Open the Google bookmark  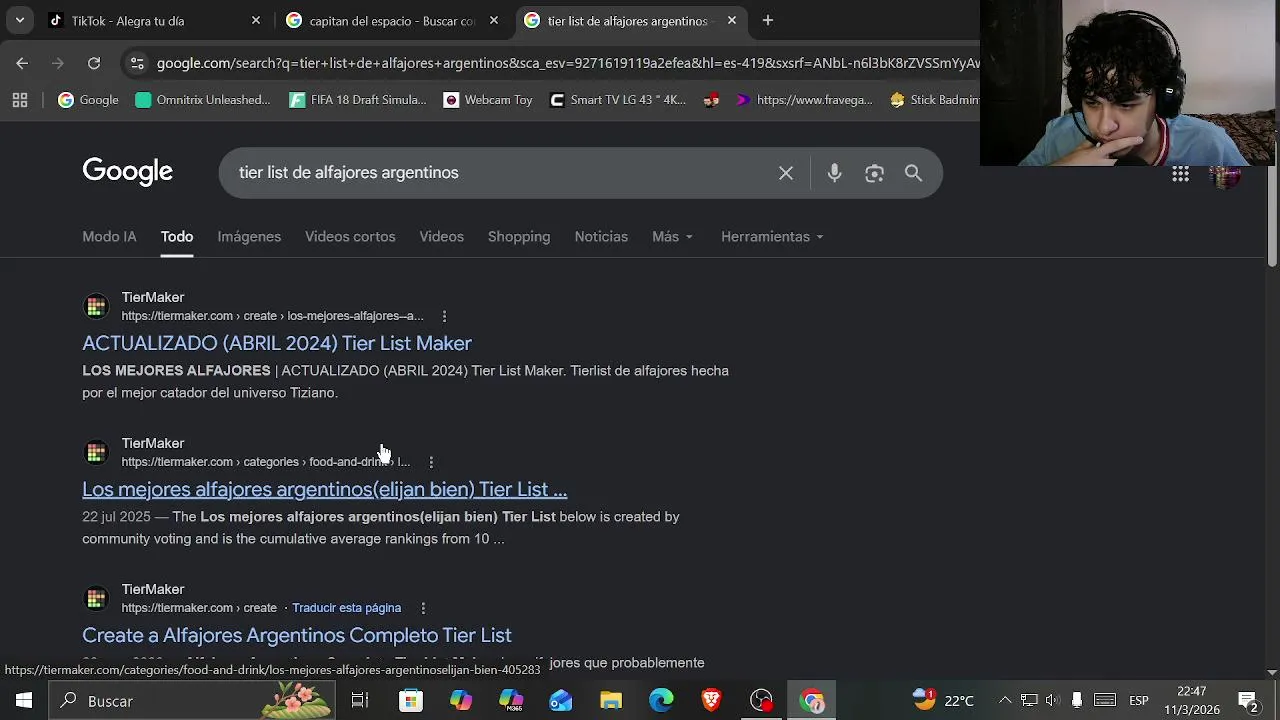coord(88,100)
